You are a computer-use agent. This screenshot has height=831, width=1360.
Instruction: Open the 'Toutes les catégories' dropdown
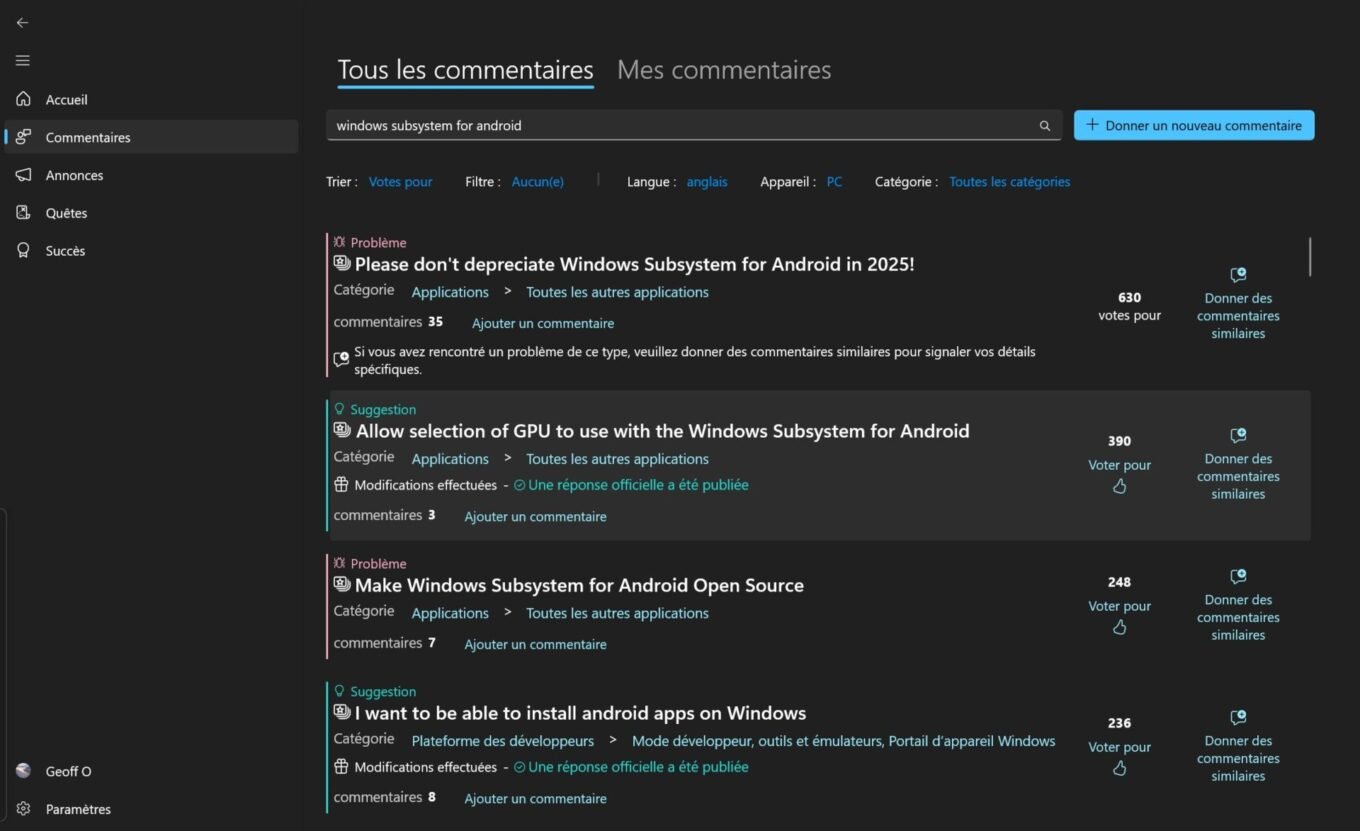(1009, 182)
